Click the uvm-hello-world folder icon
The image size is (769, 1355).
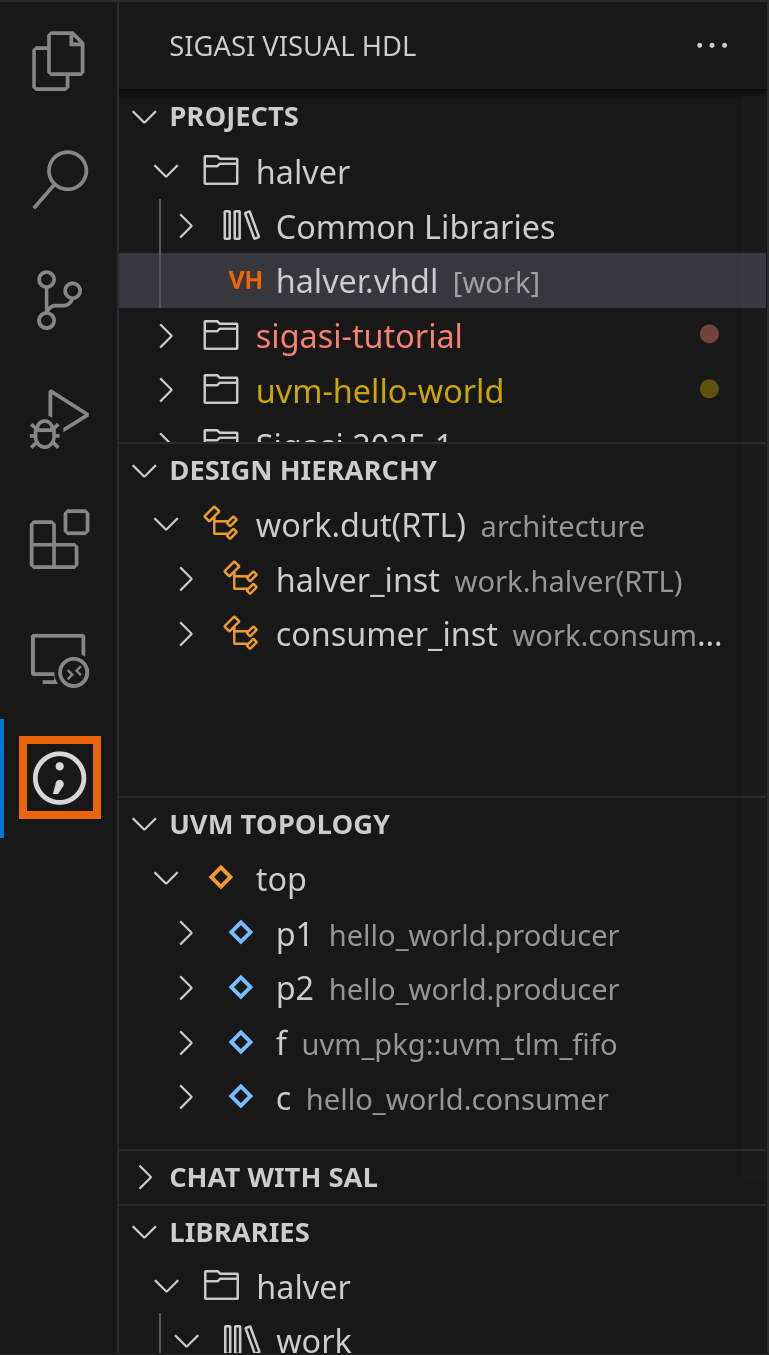click(x=221, y=390)
